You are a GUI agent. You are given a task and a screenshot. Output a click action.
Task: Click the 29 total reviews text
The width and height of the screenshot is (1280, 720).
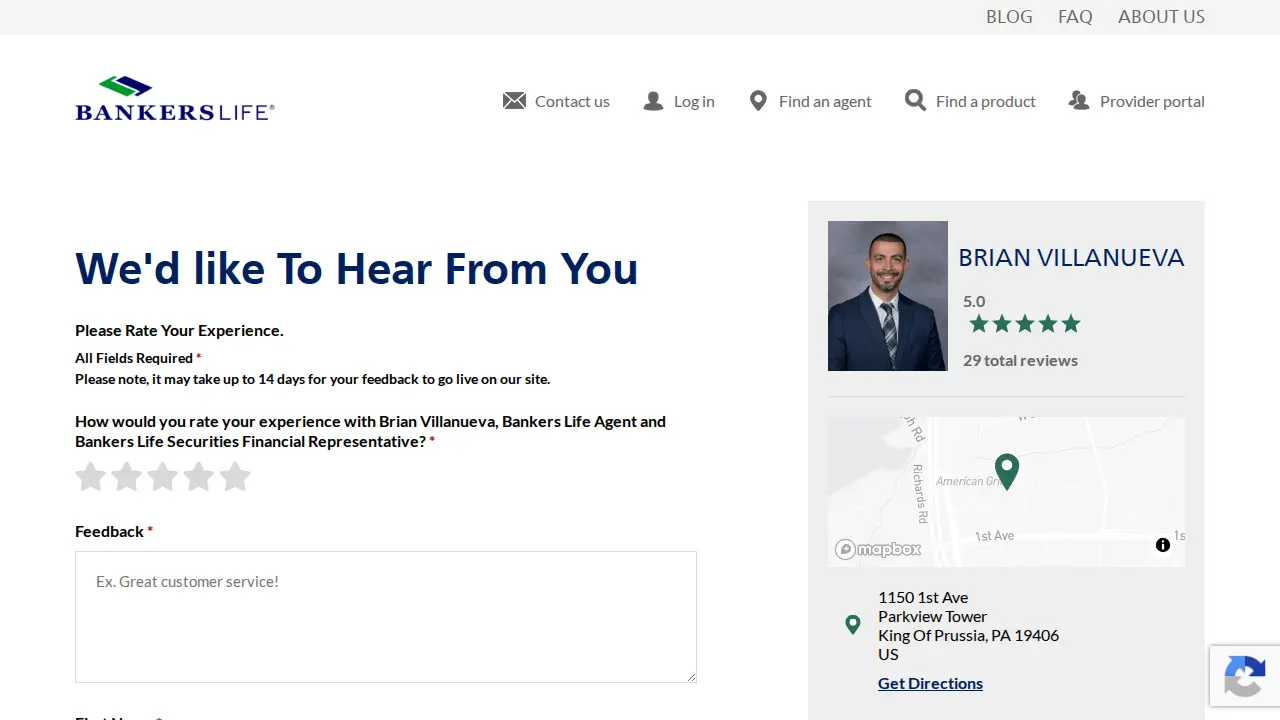tap(1020, 360)
